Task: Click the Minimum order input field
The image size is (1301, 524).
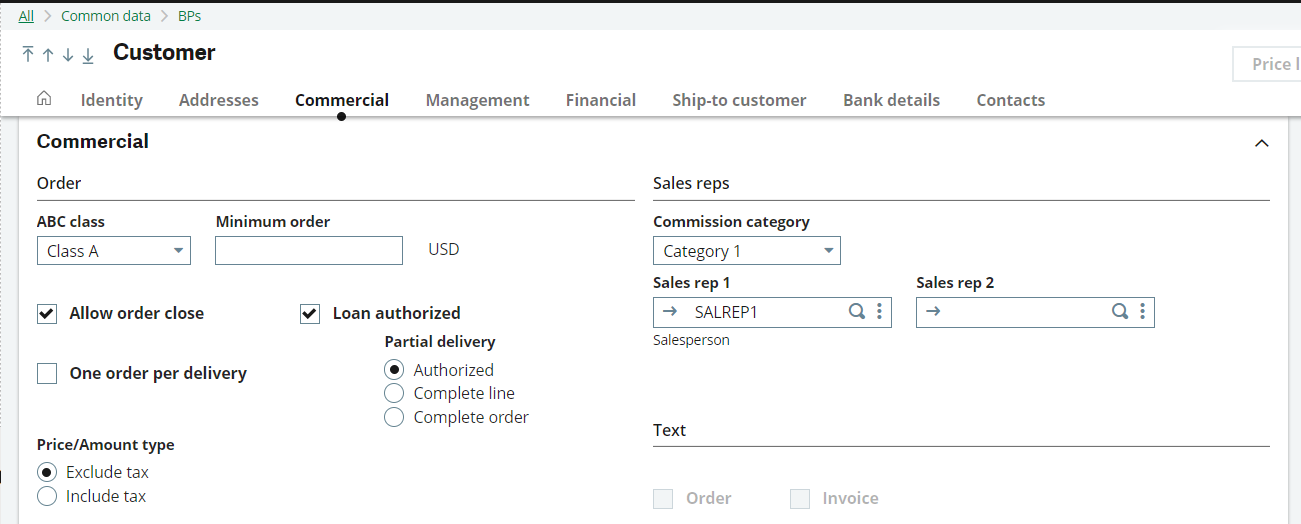Action: click(308, 251)
